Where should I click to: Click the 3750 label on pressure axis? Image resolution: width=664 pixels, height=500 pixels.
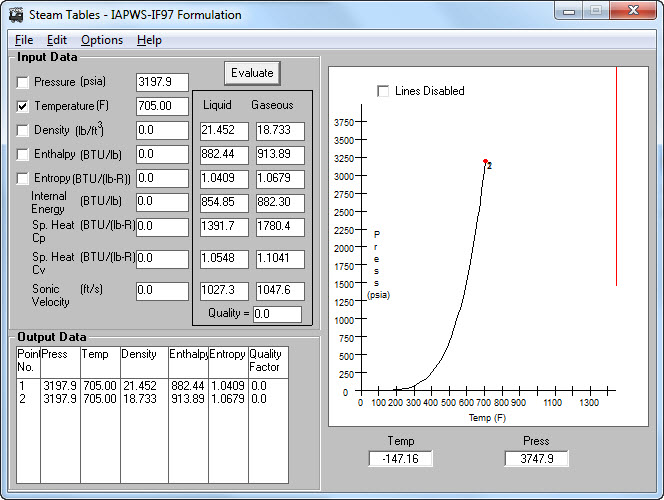pos(343,122)
